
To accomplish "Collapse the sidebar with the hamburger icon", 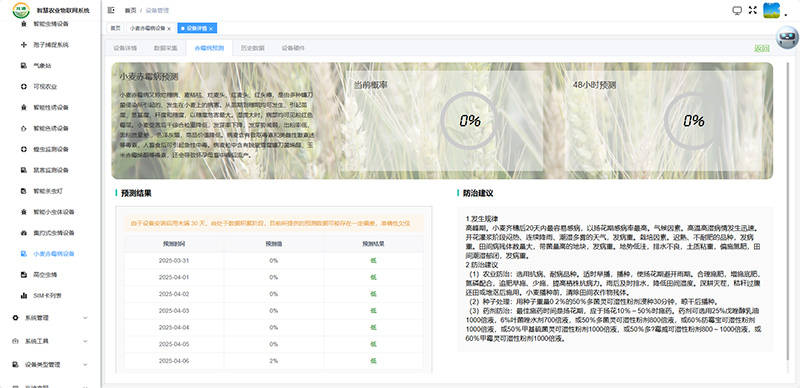I will (111, 10).
